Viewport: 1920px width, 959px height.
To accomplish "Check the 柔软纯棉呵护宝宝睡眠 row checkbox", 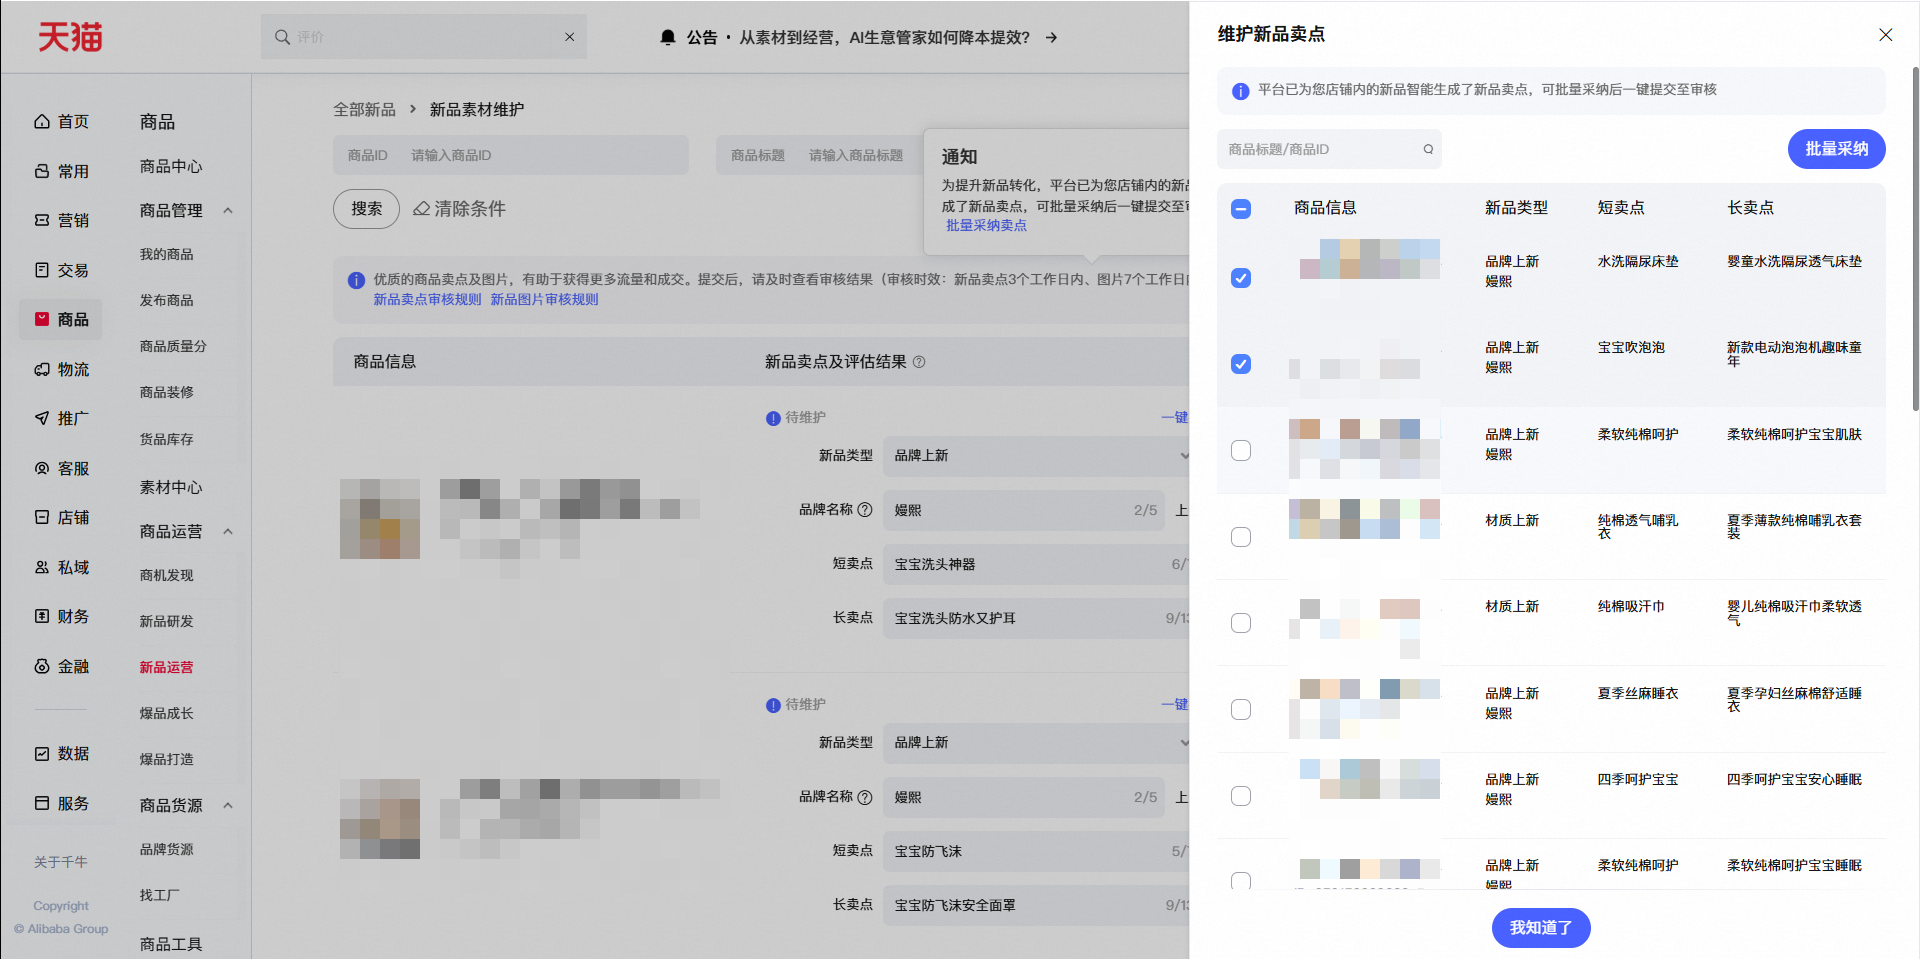I will point(1241,881).
